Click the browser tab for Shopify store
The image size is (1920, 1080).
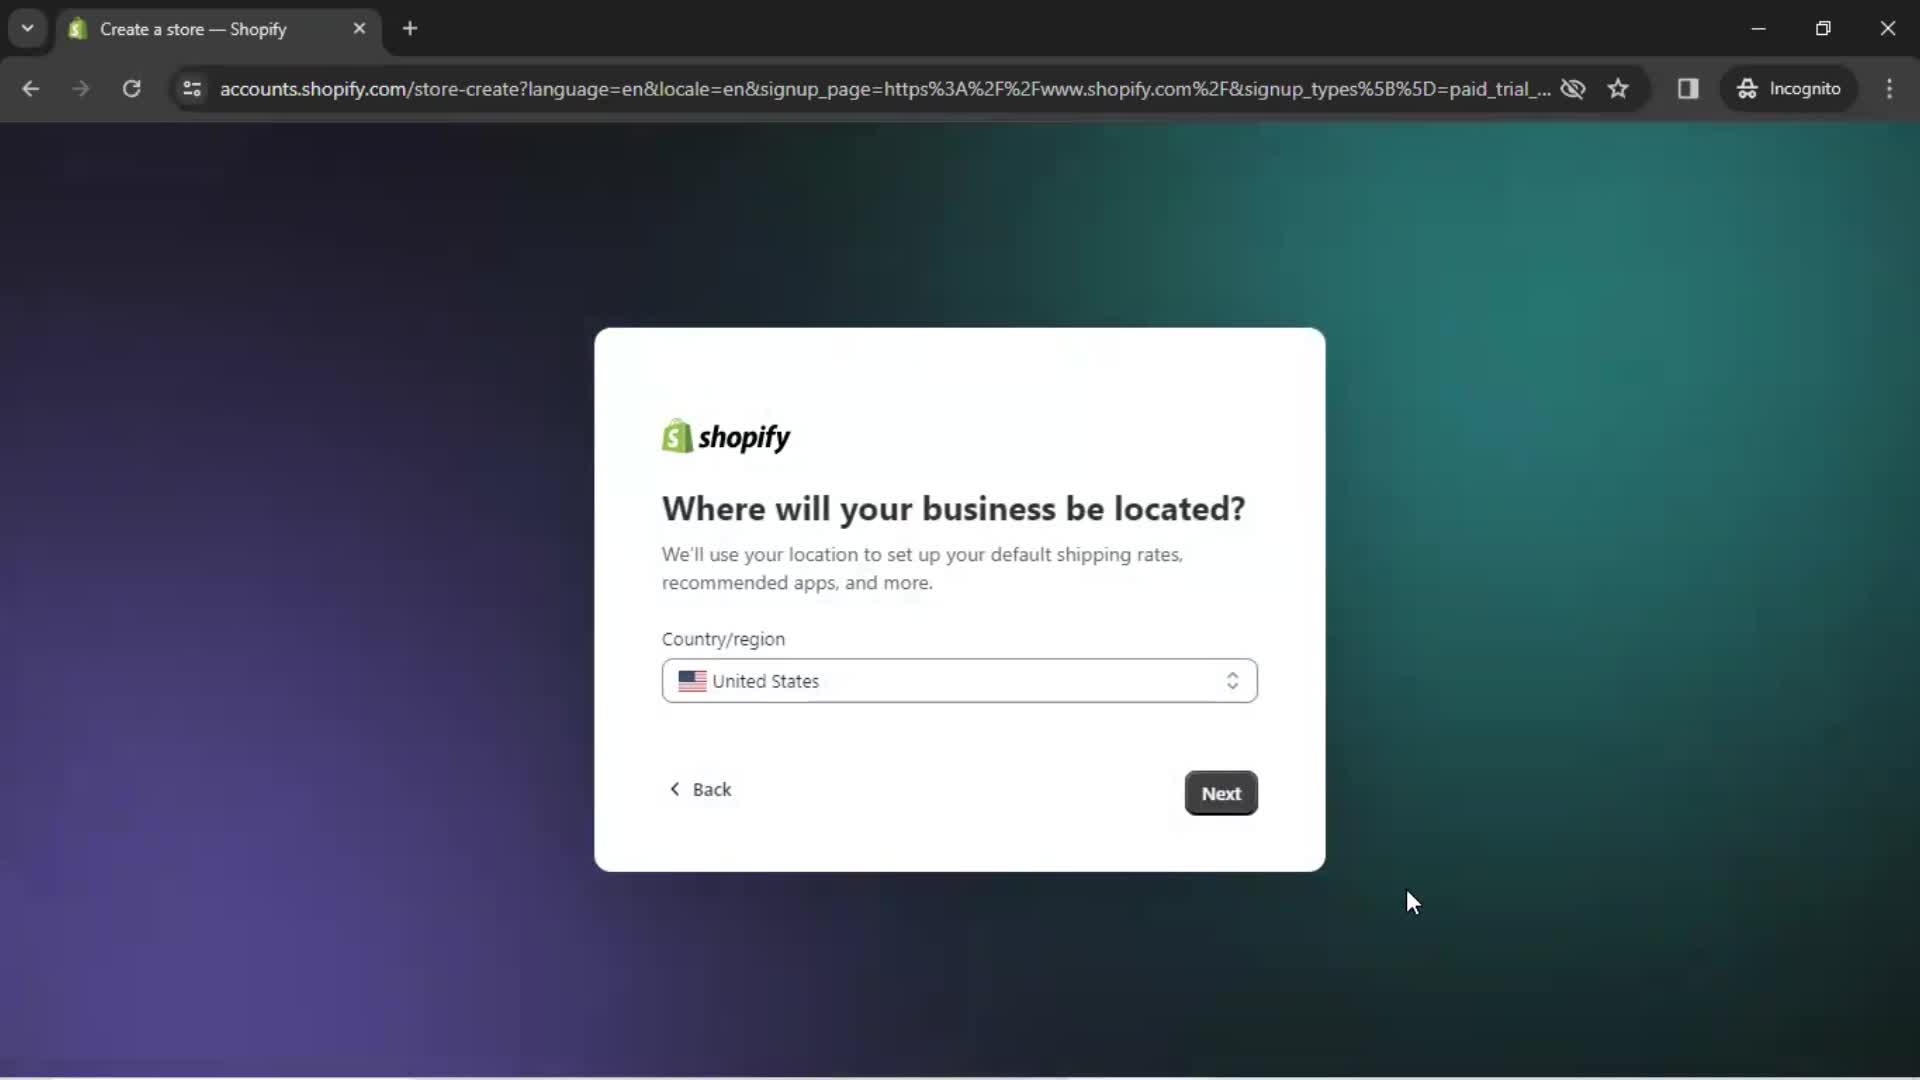pyautogui.click(x=218, y=29)
